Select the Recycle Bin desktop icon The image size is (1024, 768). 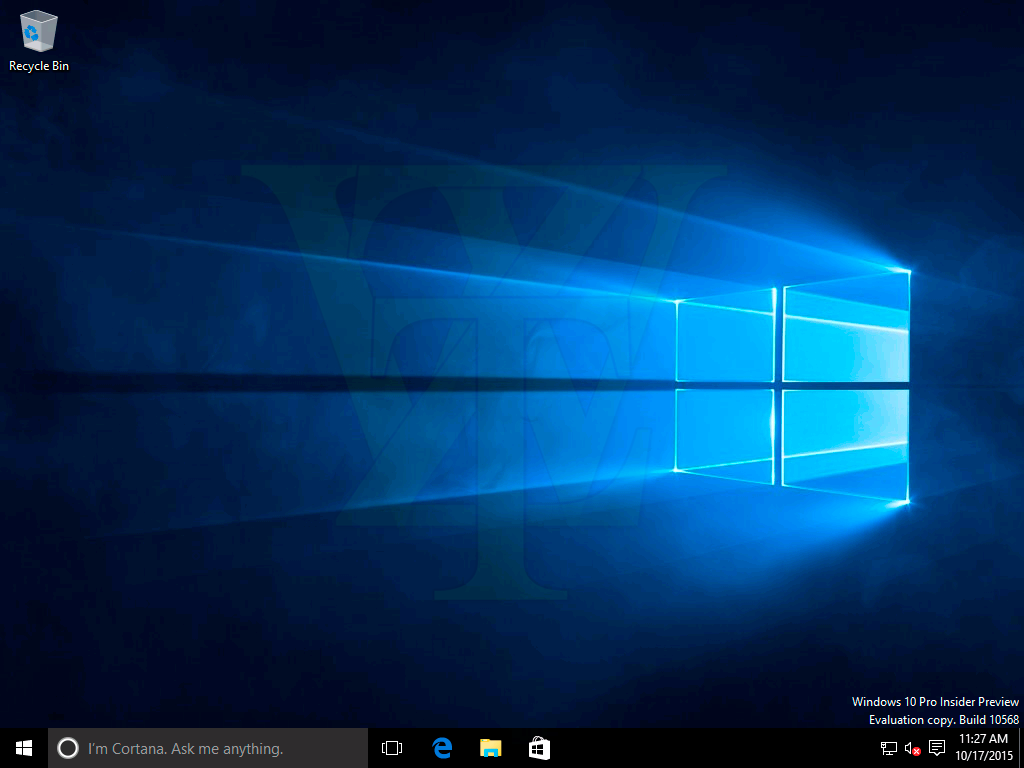(38, 32)
